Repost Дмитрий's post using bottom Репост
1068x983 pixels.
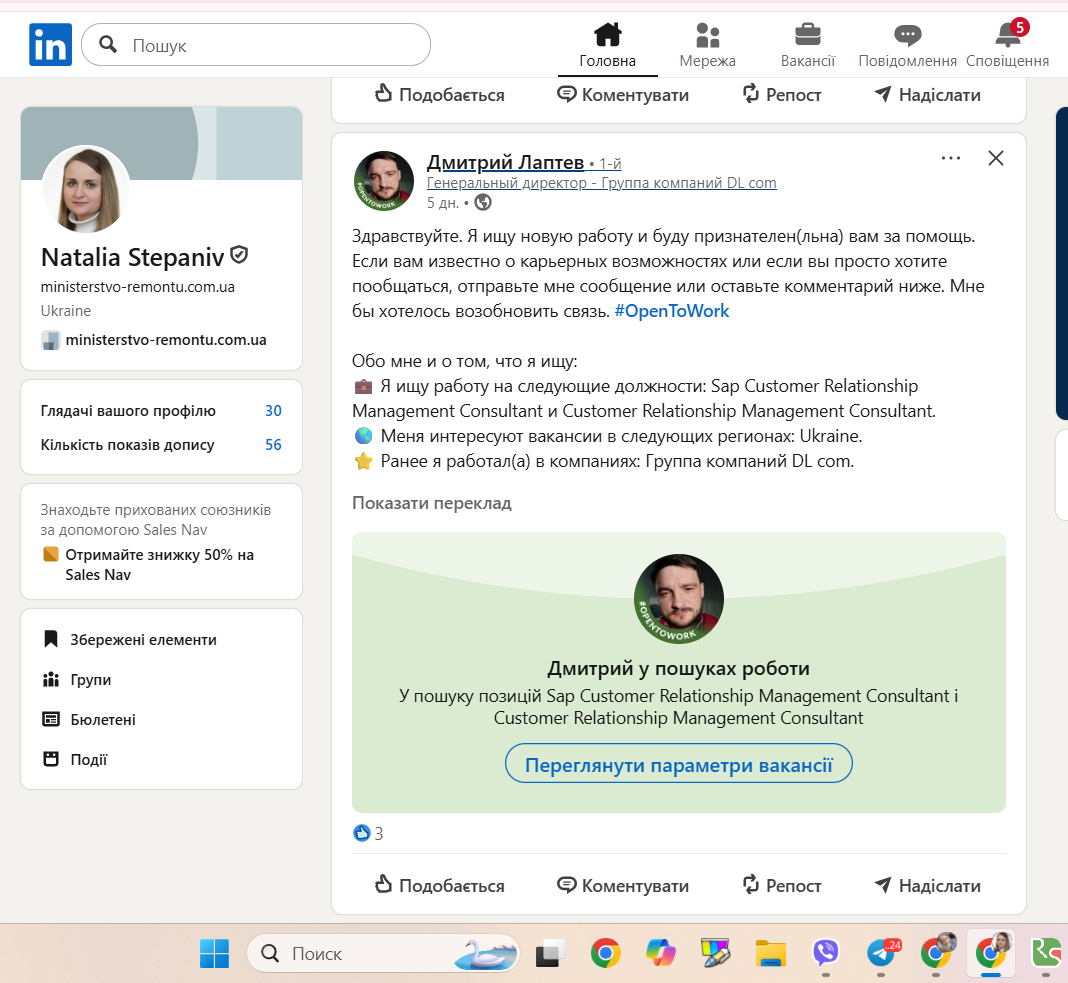pyautogui.click(x=781, y=886)
